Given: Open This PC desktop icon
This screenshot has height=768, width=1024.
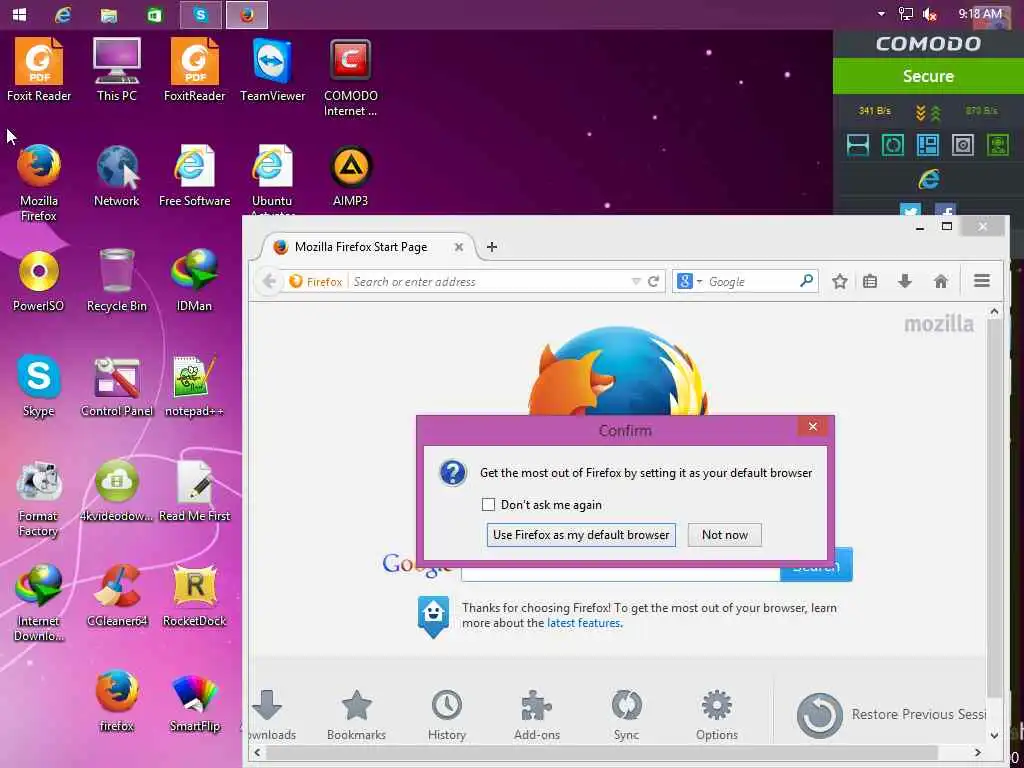Looking at the screenshot, I should coord(116,69).
